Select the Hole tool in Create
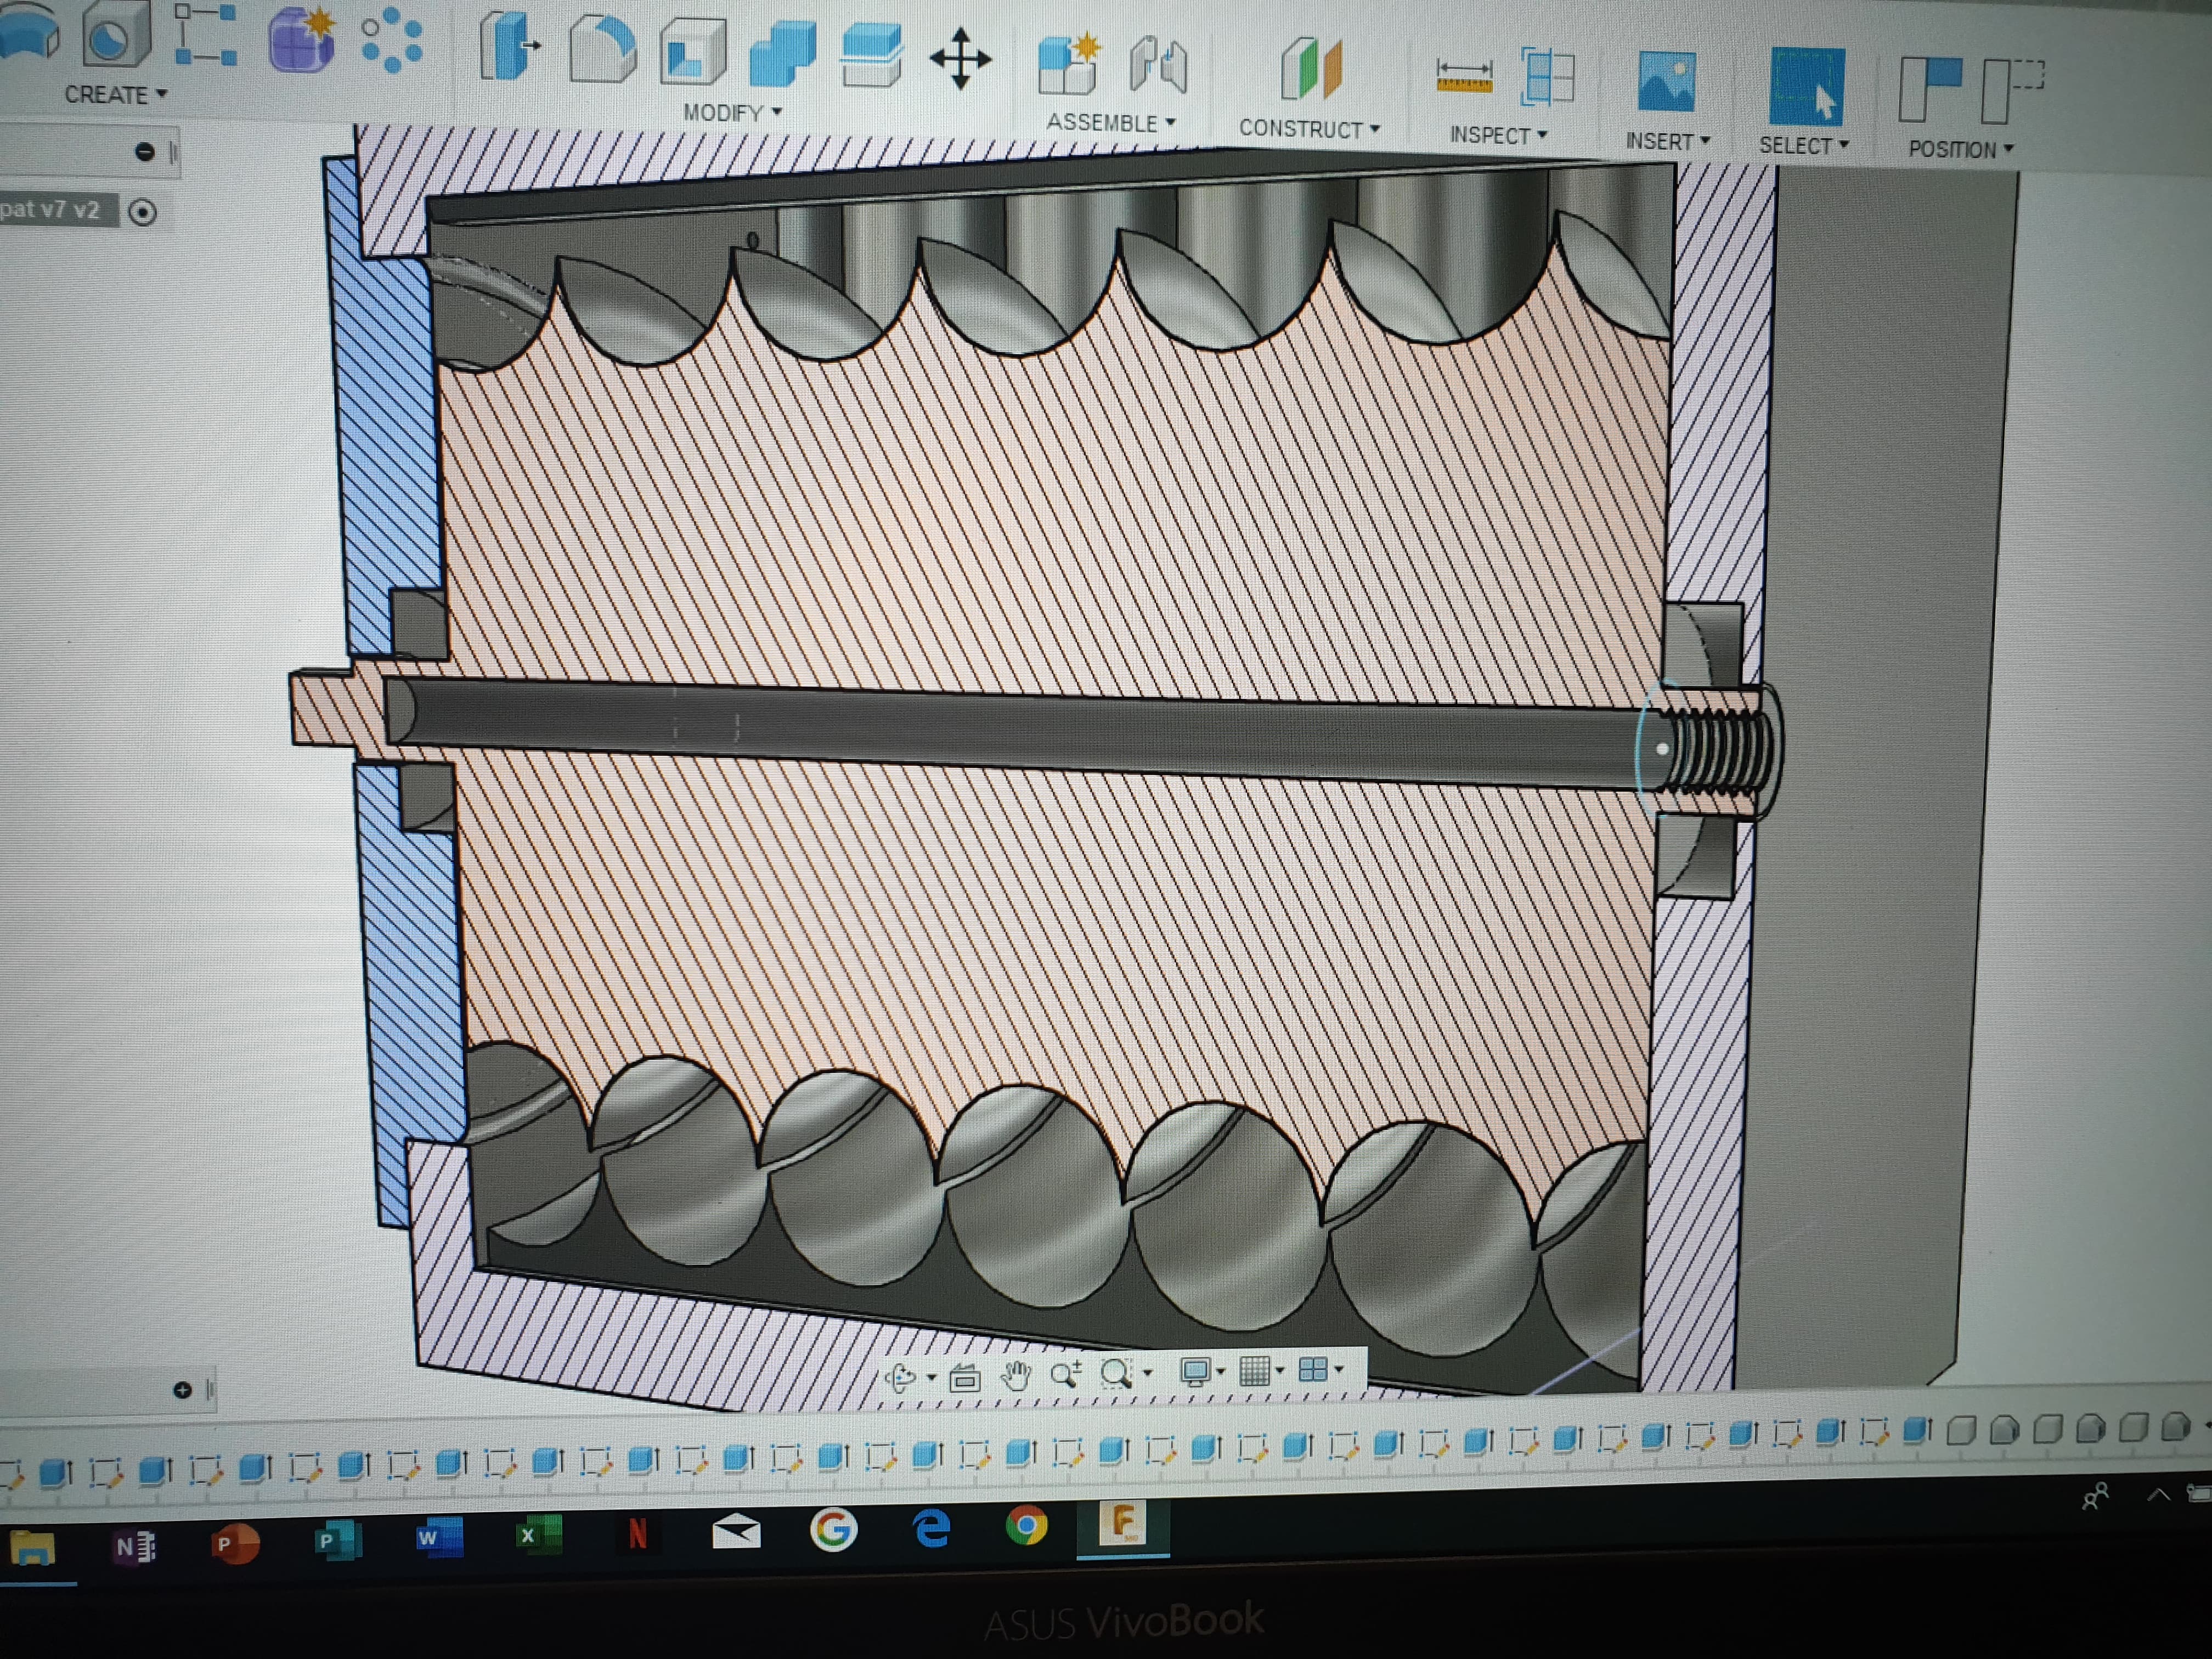2212x1659 pixels. pos(117,36)
